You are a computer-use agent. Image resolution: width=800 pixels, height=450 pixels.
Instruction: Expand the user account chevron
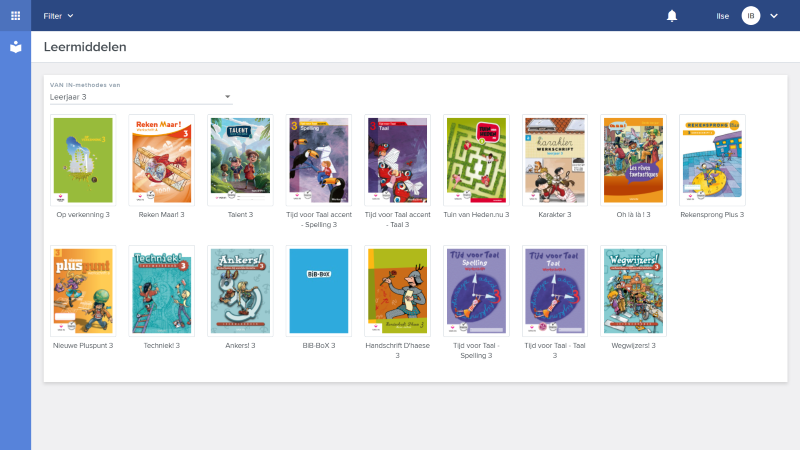coord(773,16)
